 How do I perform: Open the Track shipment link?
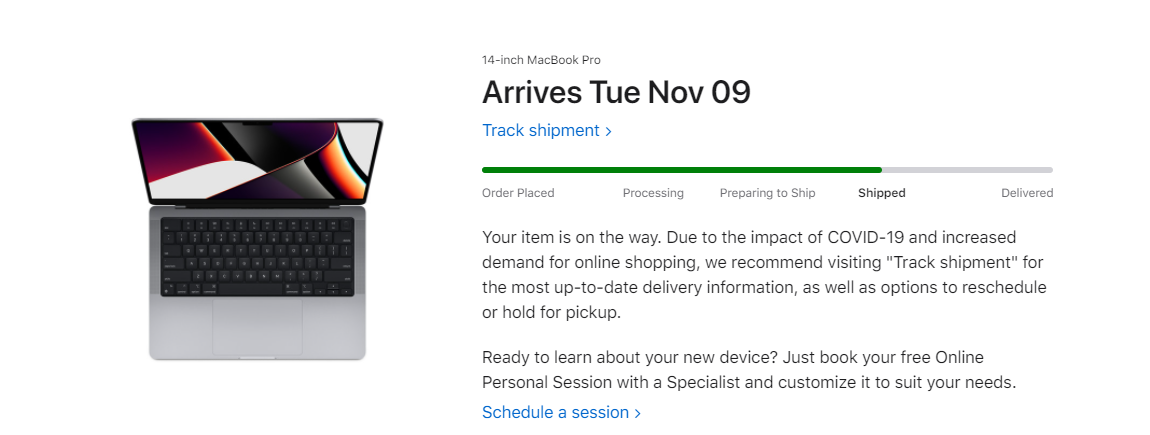541,131
